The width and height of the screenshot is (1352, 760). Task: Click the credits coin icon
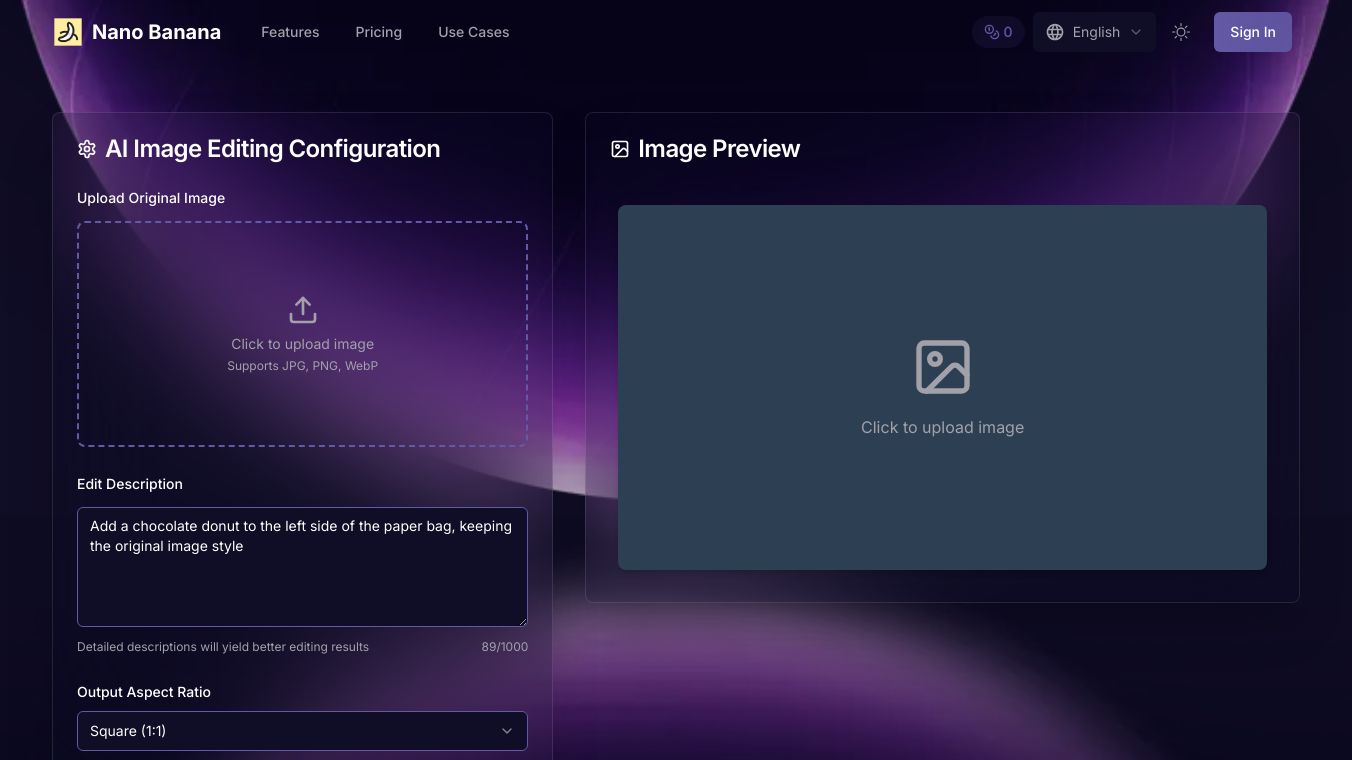point(991,32)
